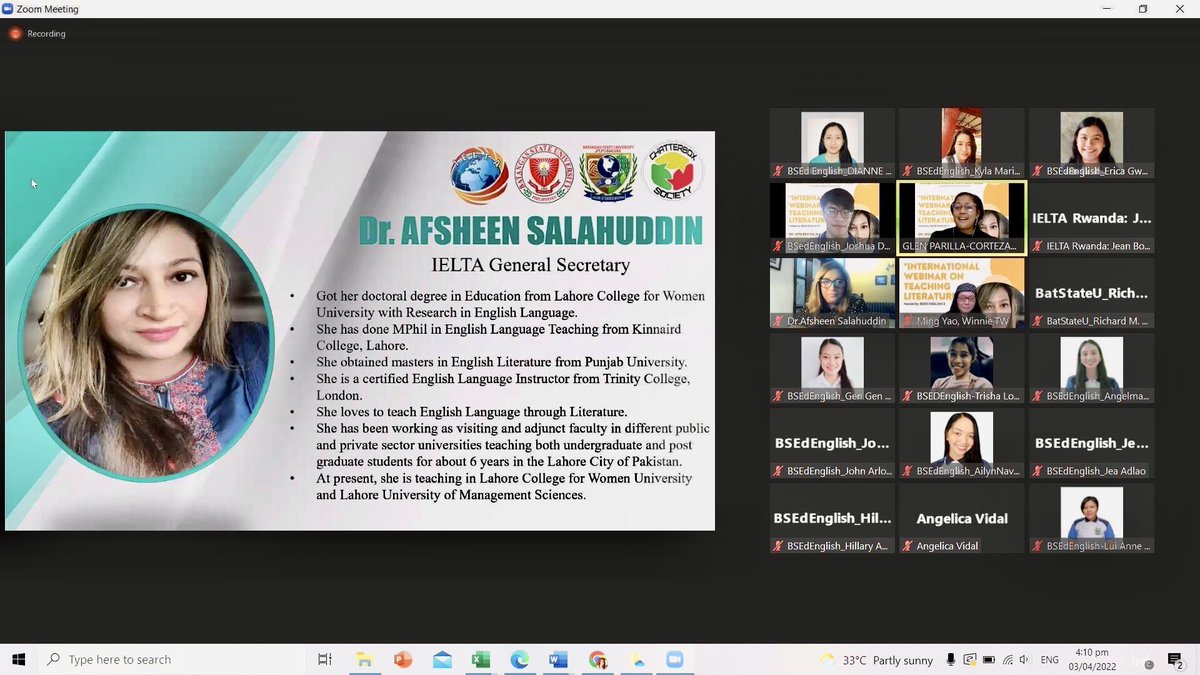Open the Mail app from the taskbar
Screen dimensions: 1200x675
[441, 659]
